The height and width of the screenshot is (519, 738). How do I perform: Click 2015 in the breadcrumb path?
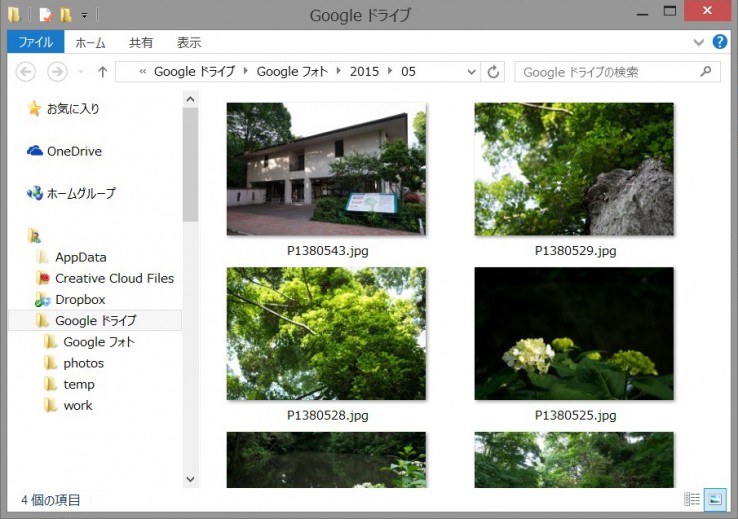(364, 72)
